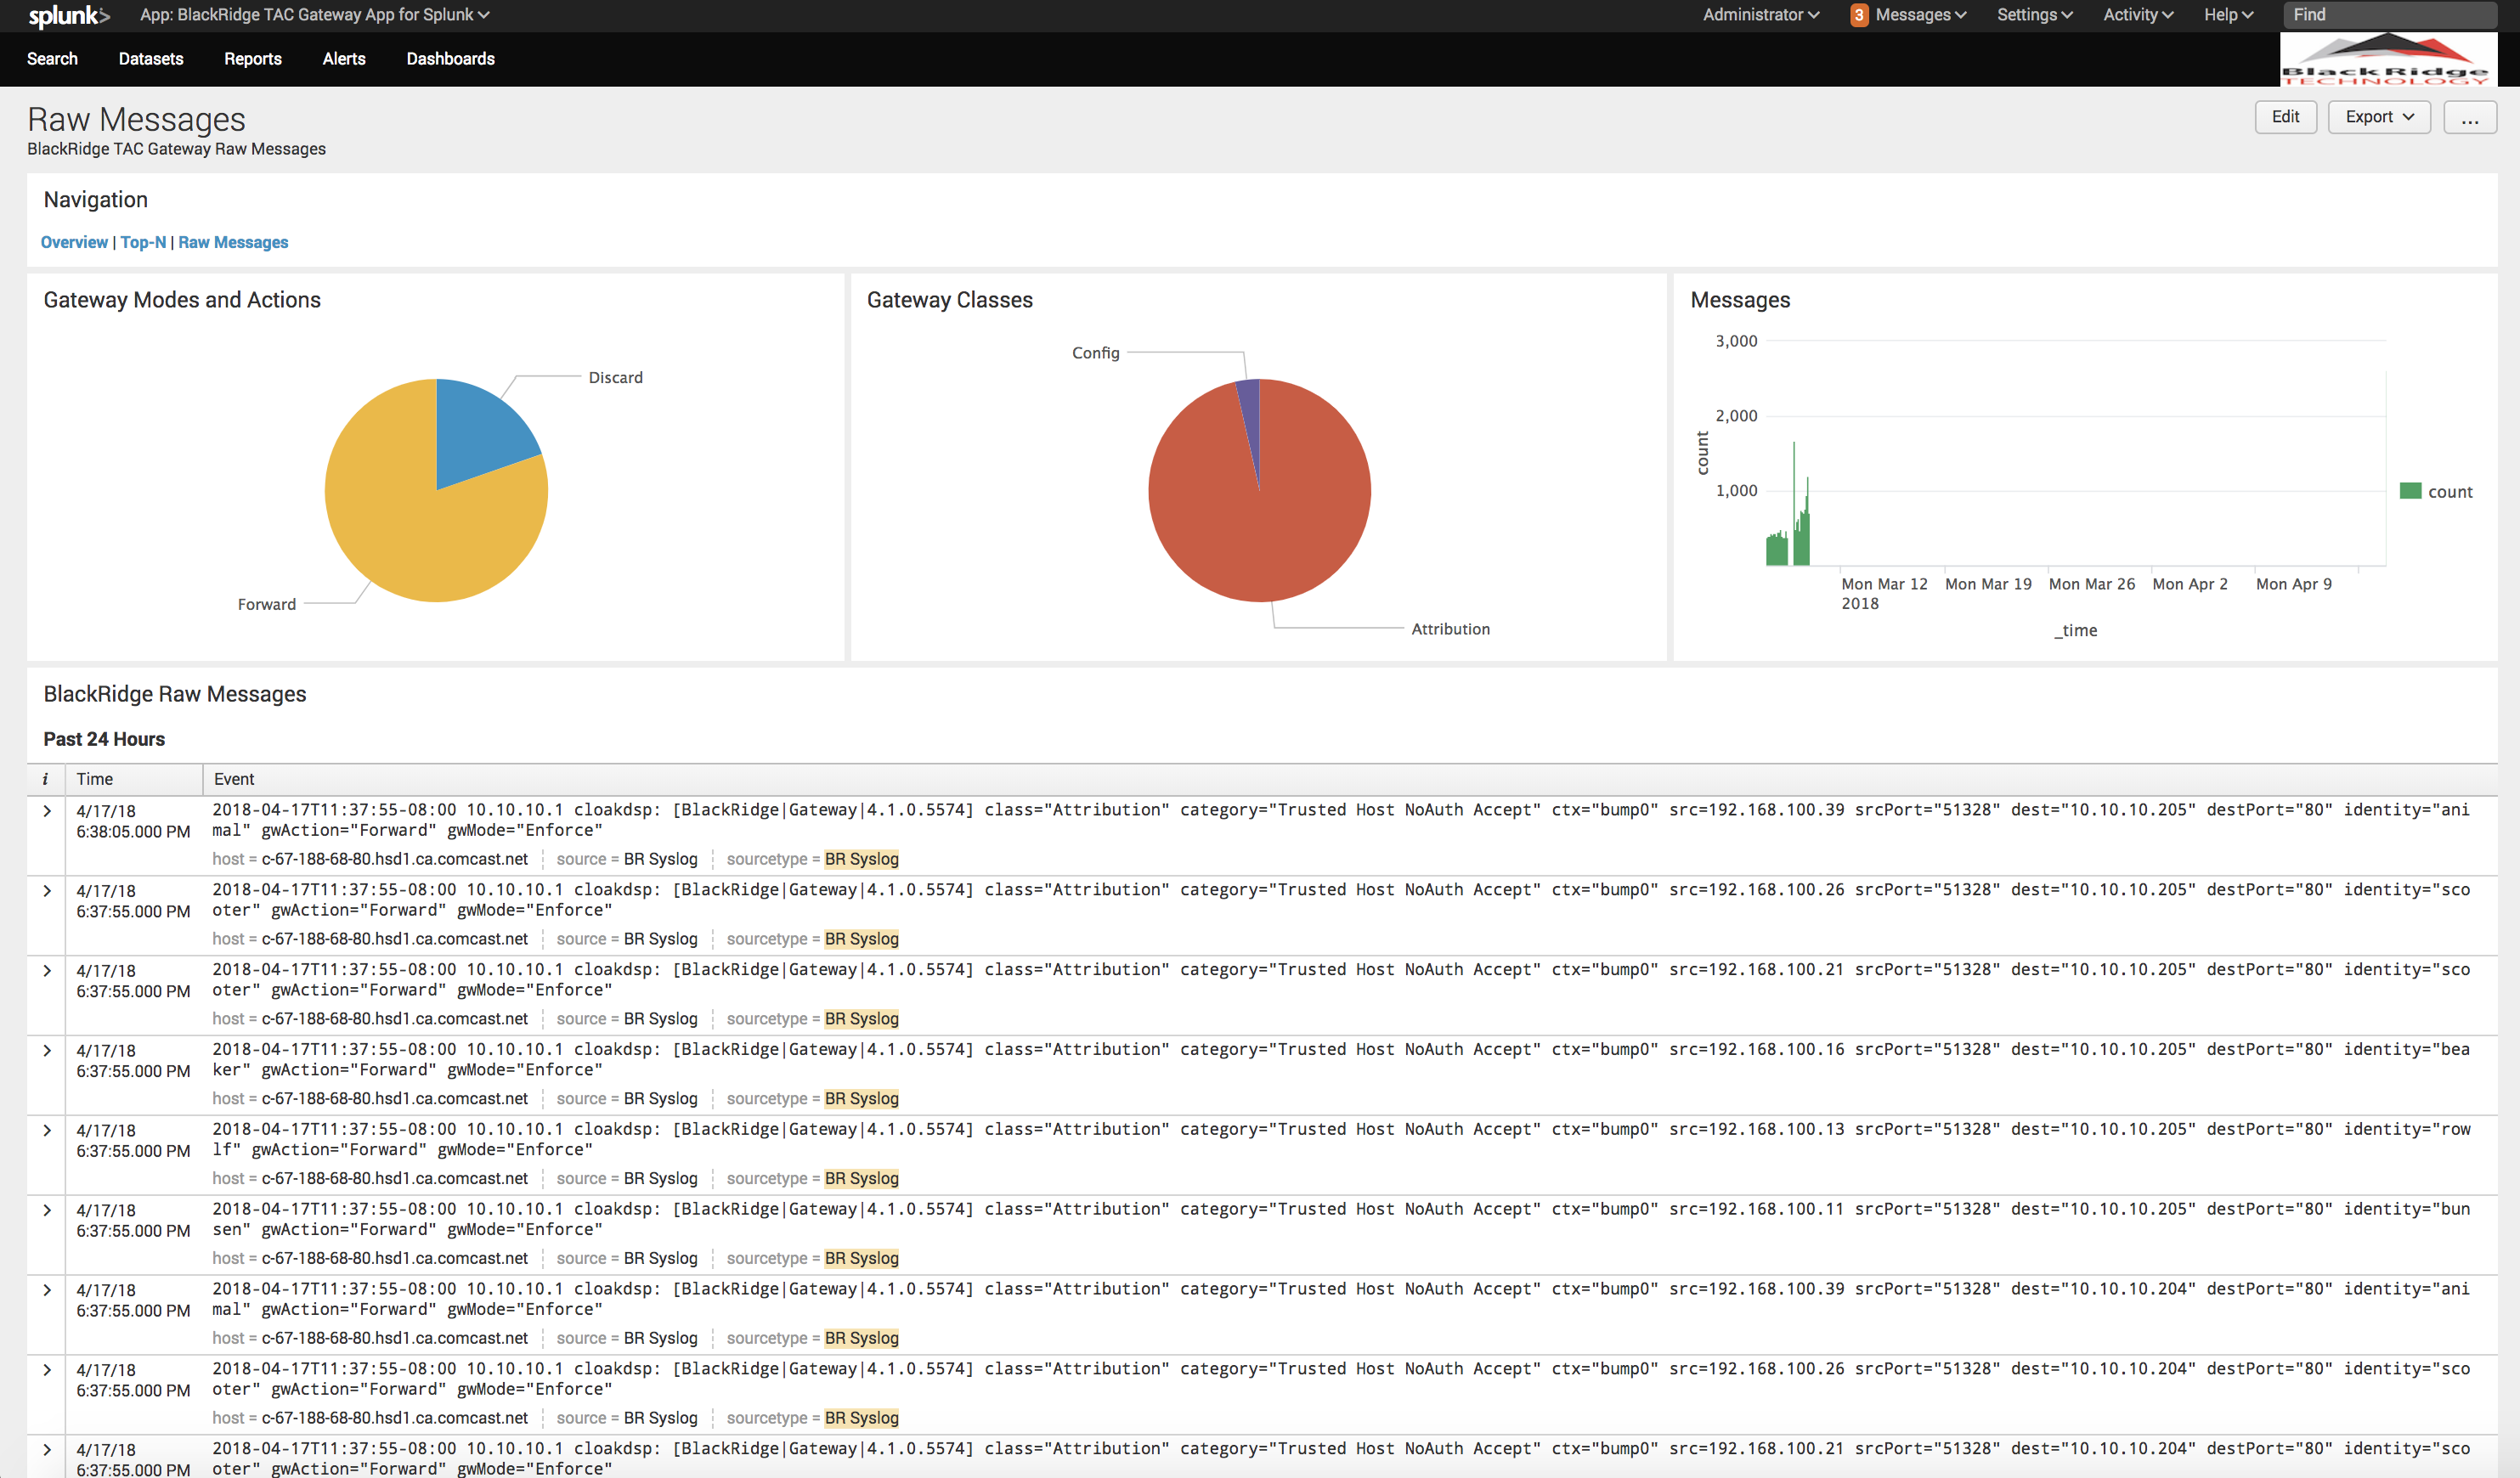Click the Find search field
The image size is (2520, 1478).
pyautogui.click(x=2390, y=15)
